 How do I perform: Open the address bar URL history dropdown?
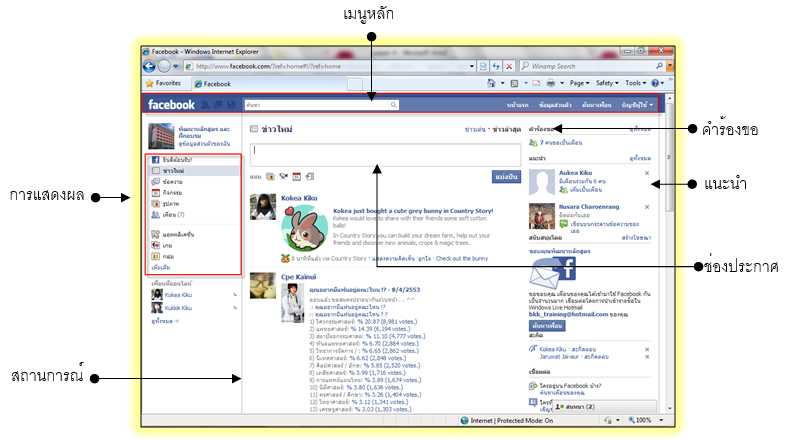point(472,66)
